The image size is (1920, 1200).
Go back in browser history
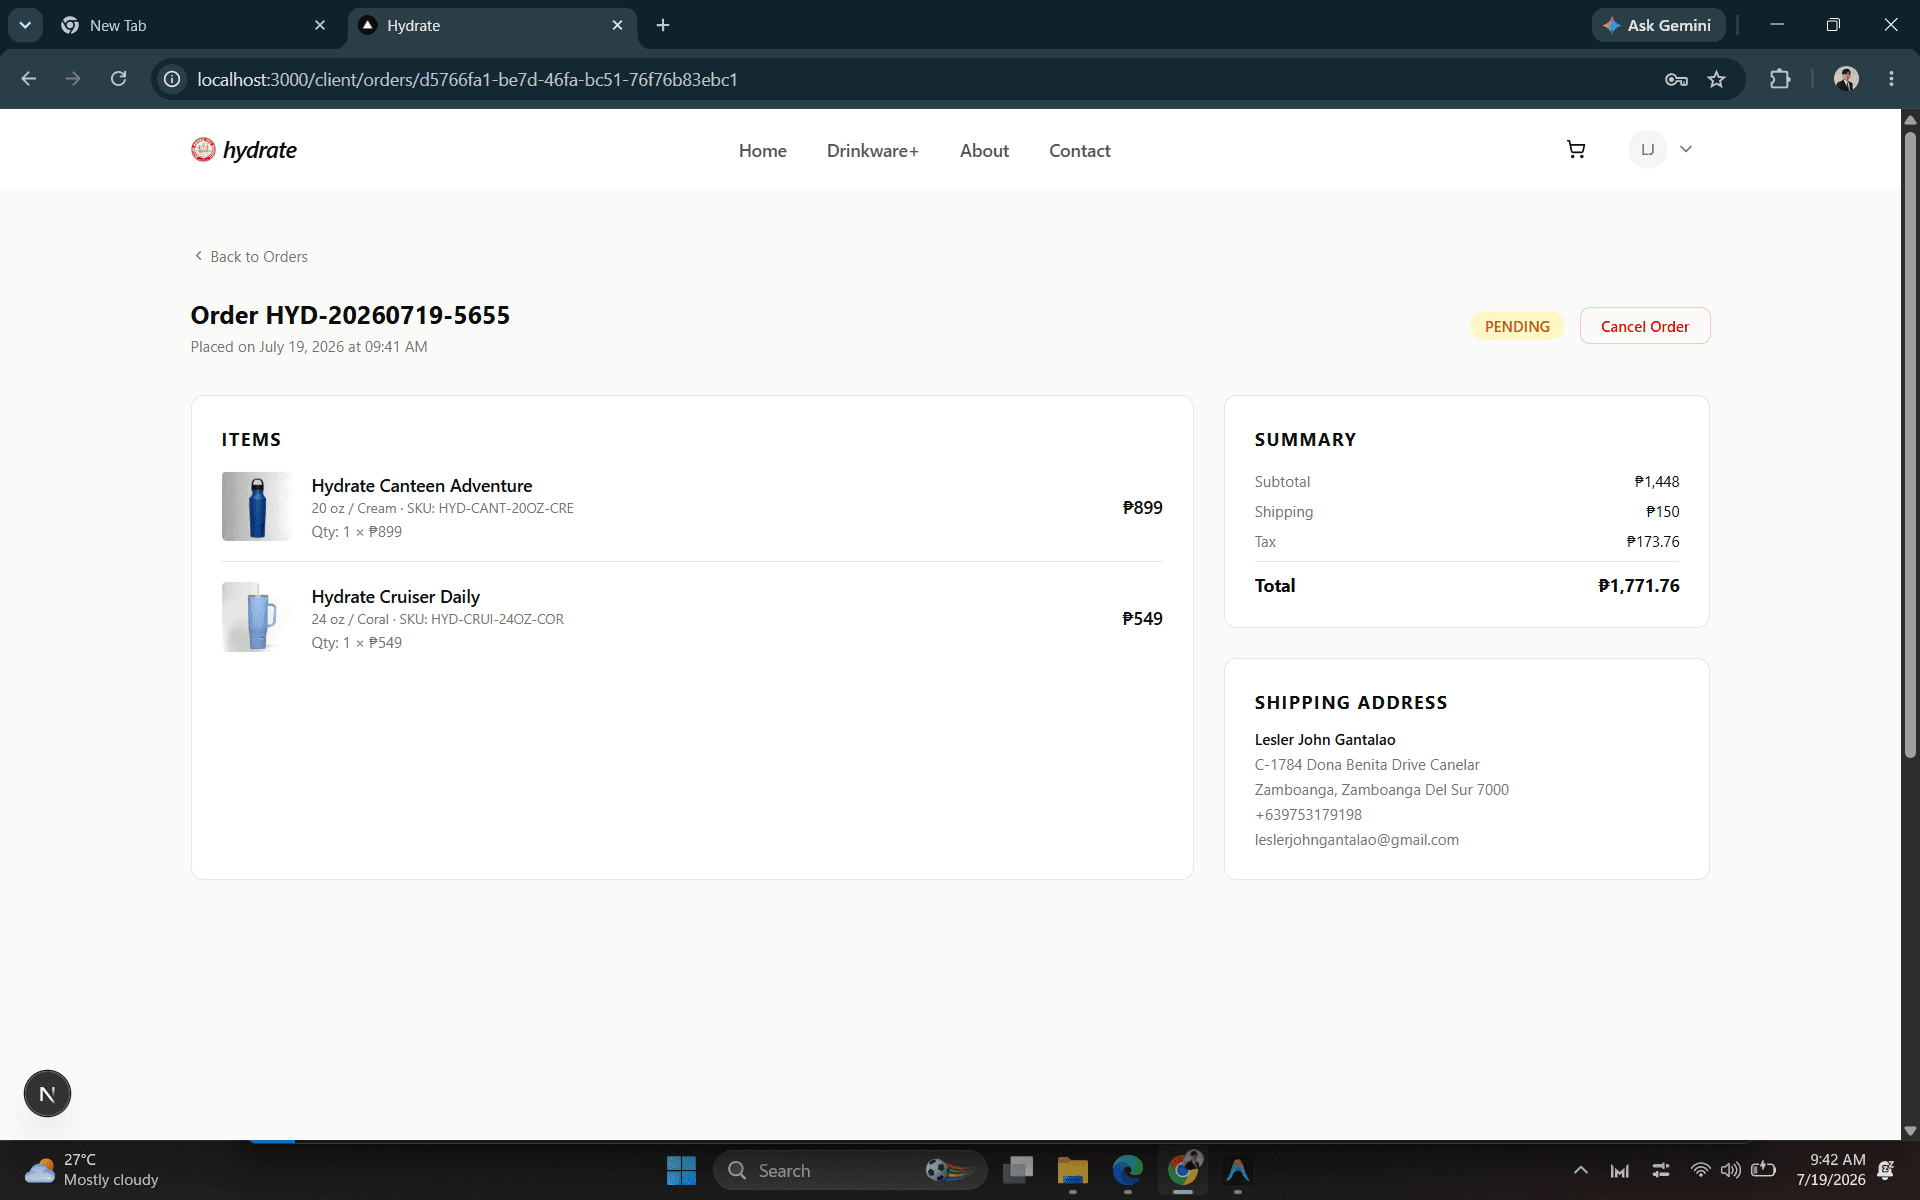click(x=29, y=79)
